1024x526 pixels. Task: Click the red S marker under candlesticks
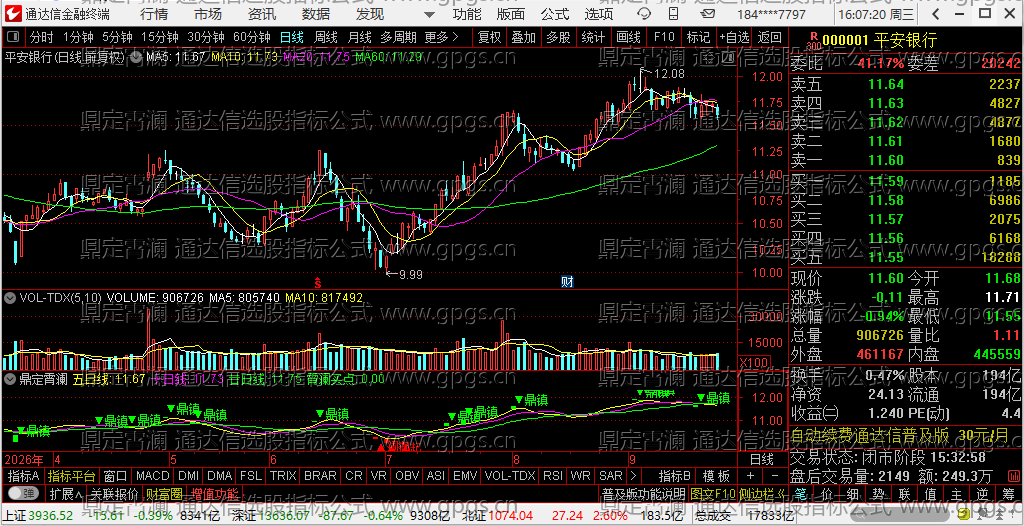(x=318, y=282)
